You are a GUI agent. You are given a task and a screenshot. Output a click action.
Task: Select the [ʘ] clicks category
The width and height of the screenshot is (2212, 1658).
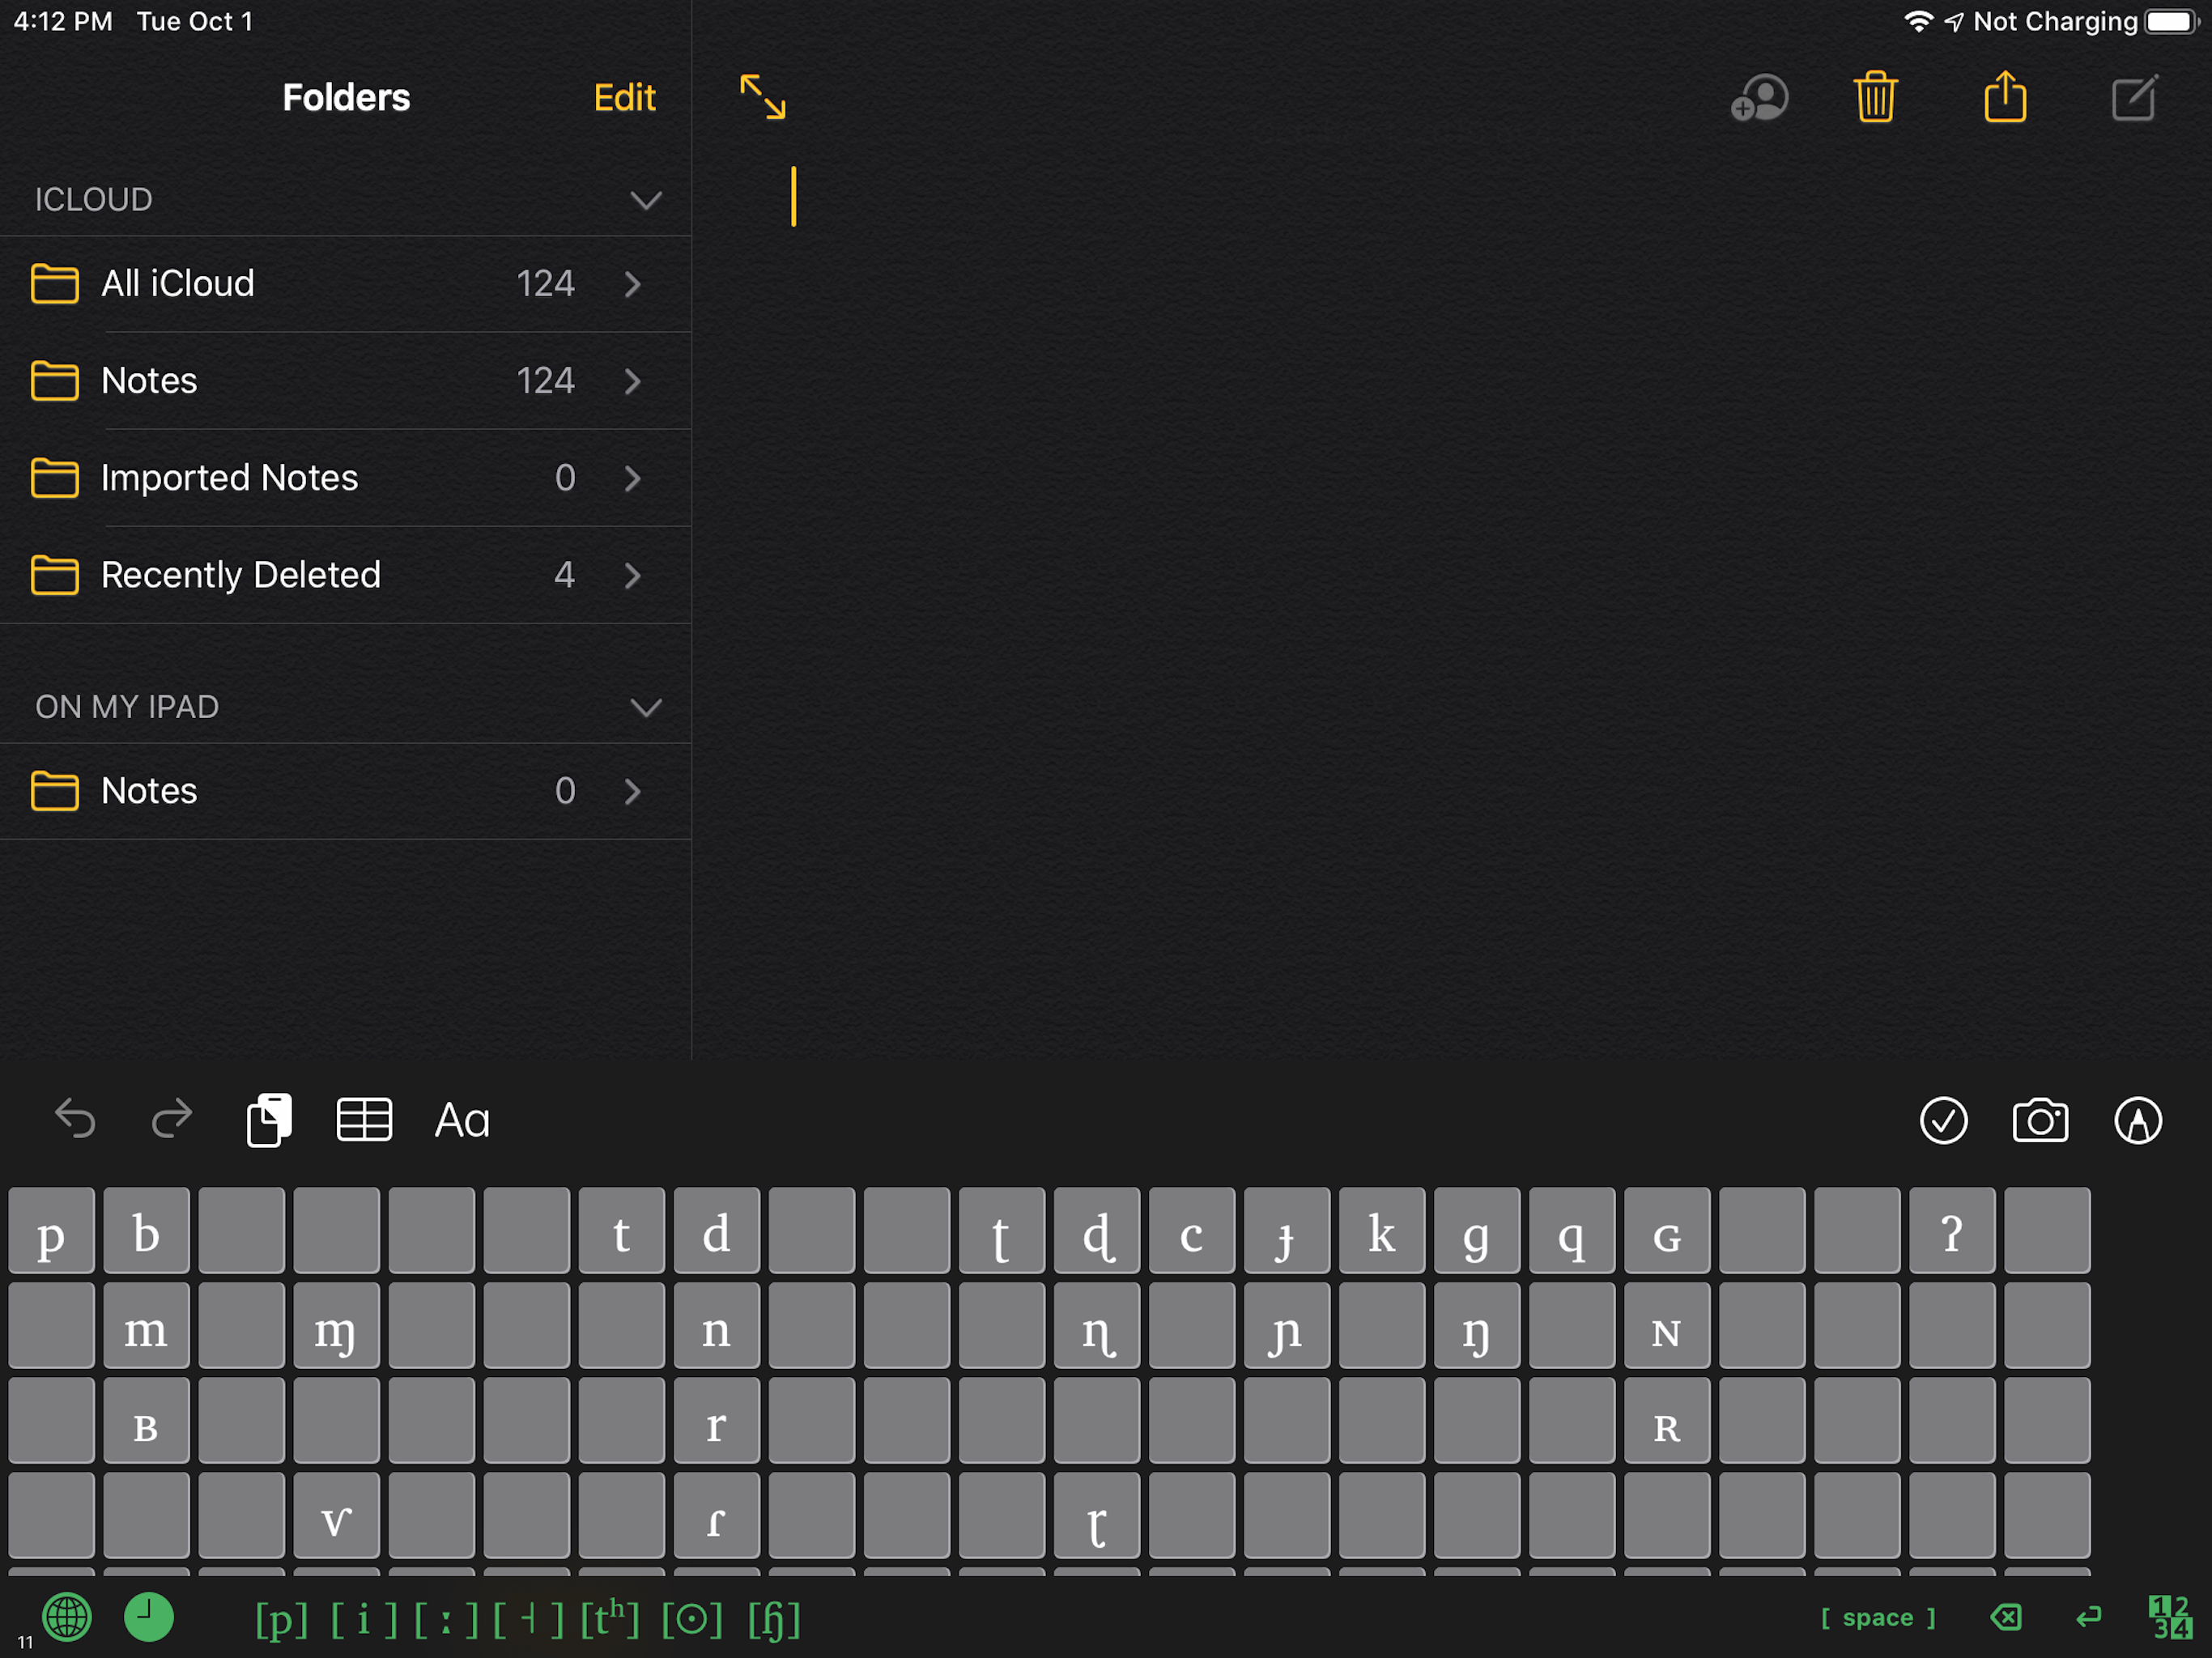pos(692,1619)
